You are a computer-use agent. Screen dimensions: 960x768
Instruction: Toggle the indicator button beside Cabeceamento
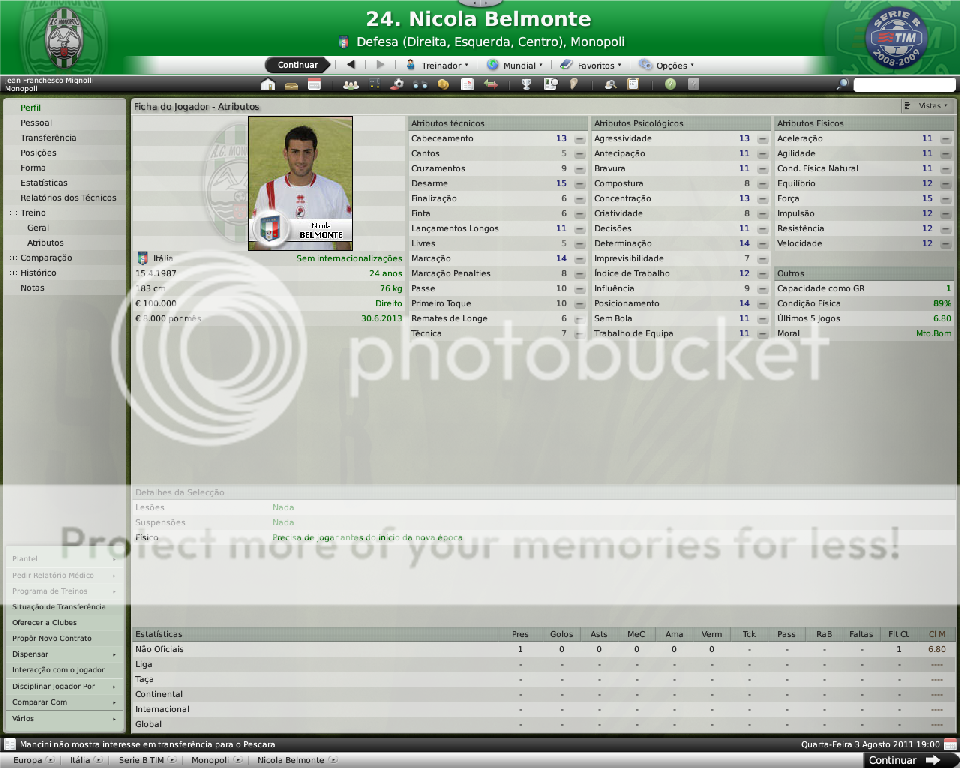[x=580, y=139]
